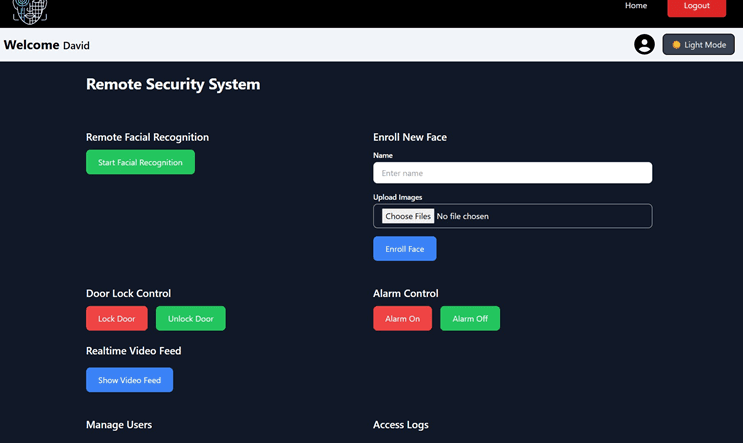The image size is (743, 443).
Task: Click the 'Door Lock Control' heading
Action: [128, 293]
